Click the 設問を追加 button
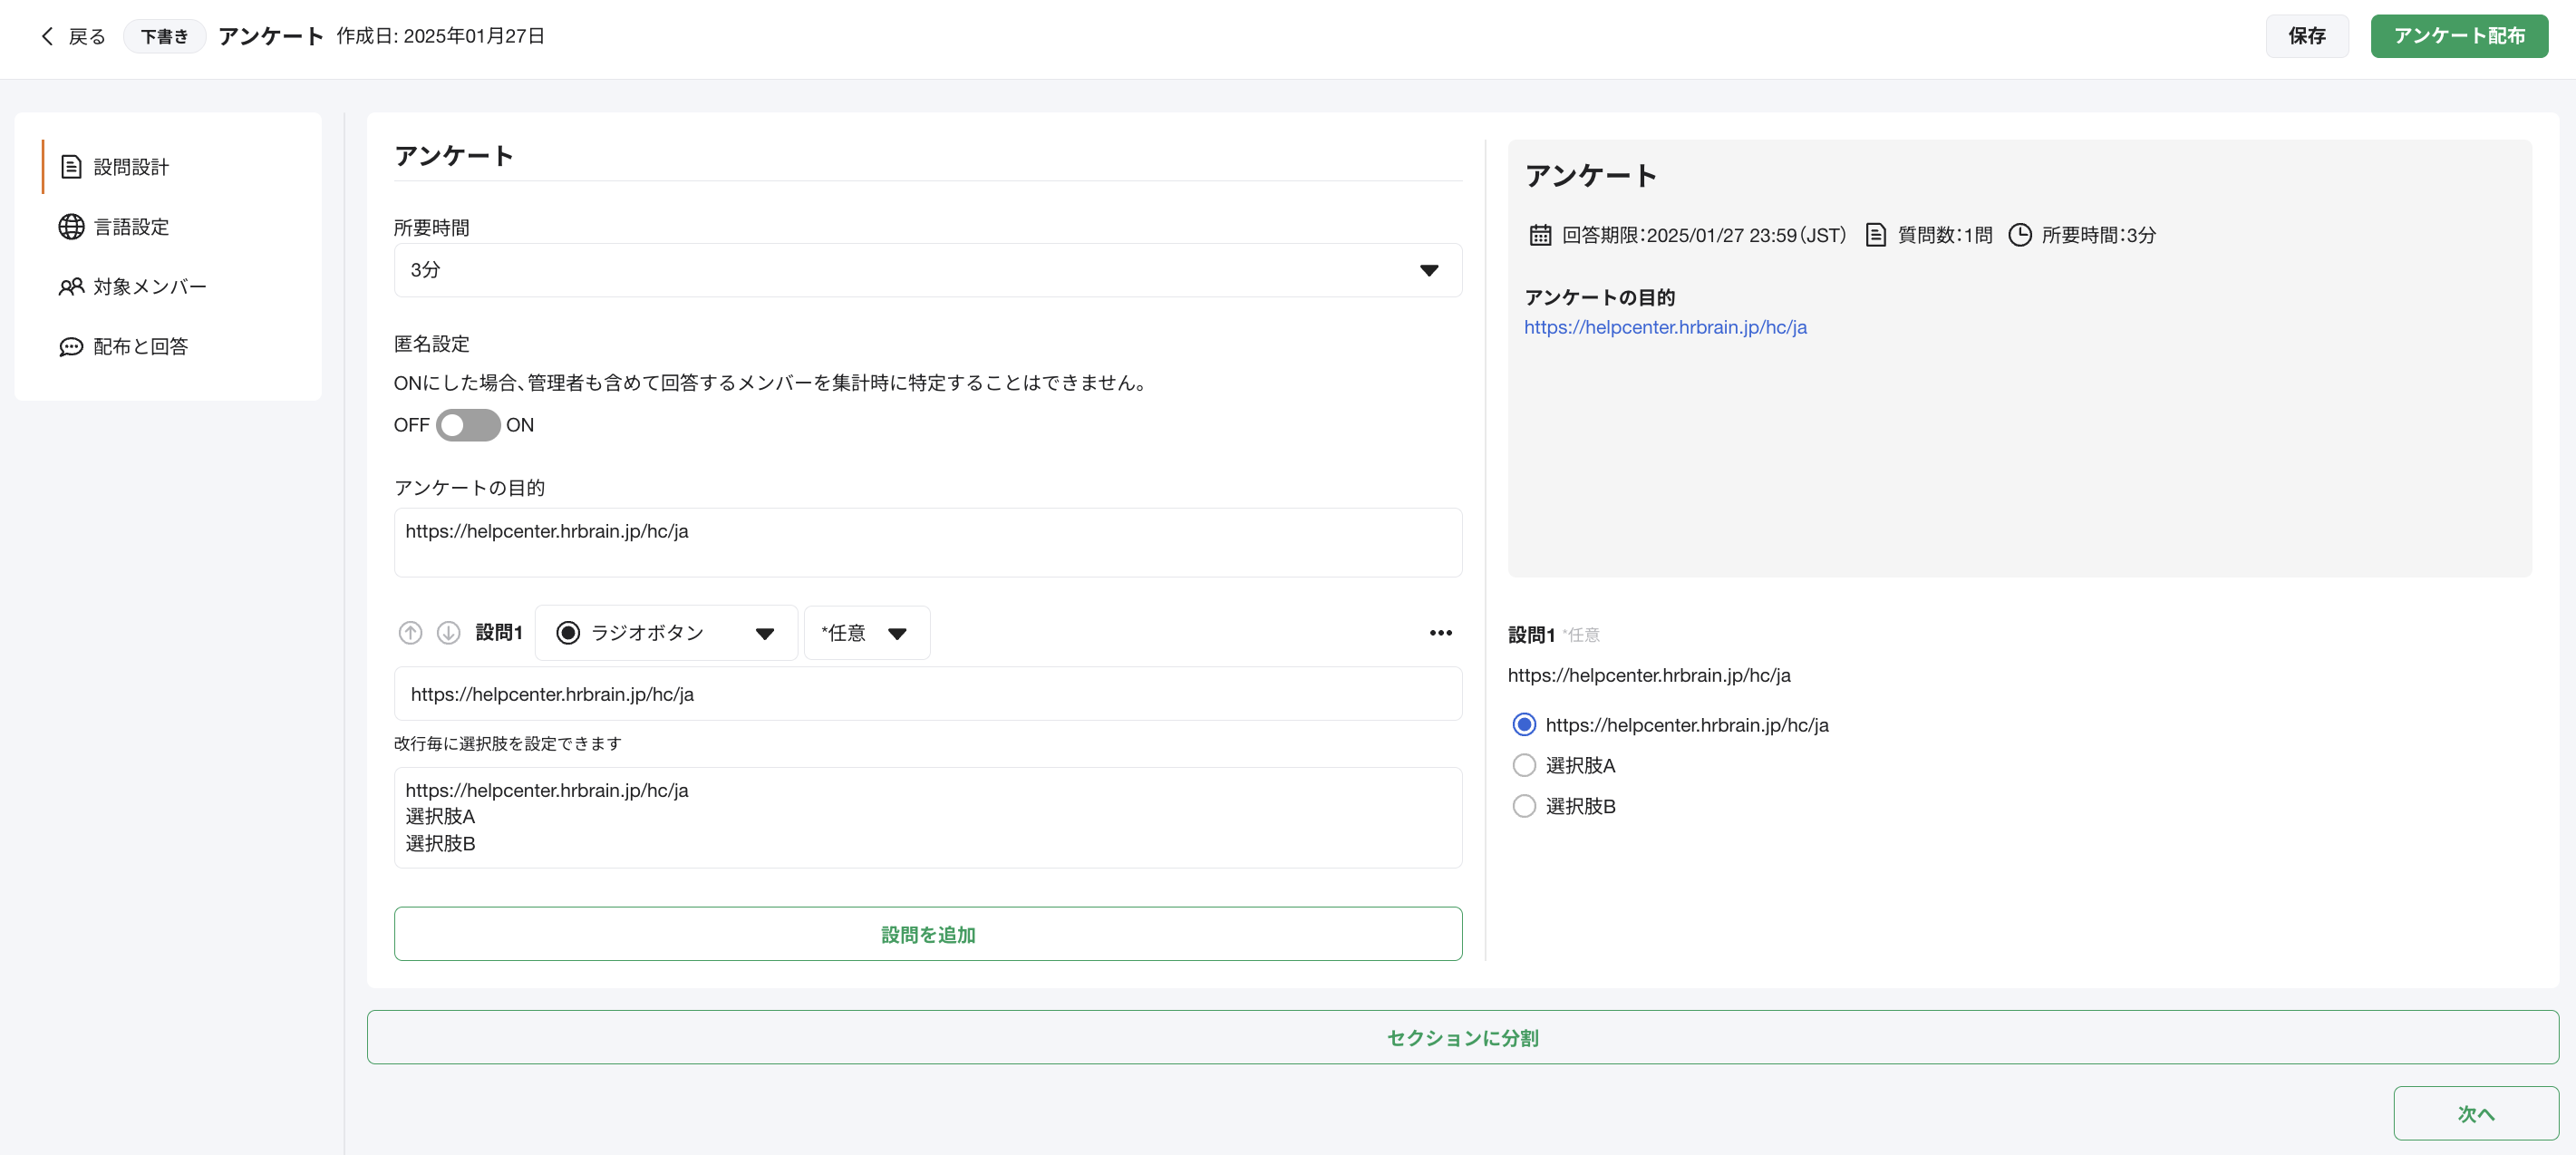Image resolution: width=2576 pixels, height=1155 pixels. tap(927, 934)
